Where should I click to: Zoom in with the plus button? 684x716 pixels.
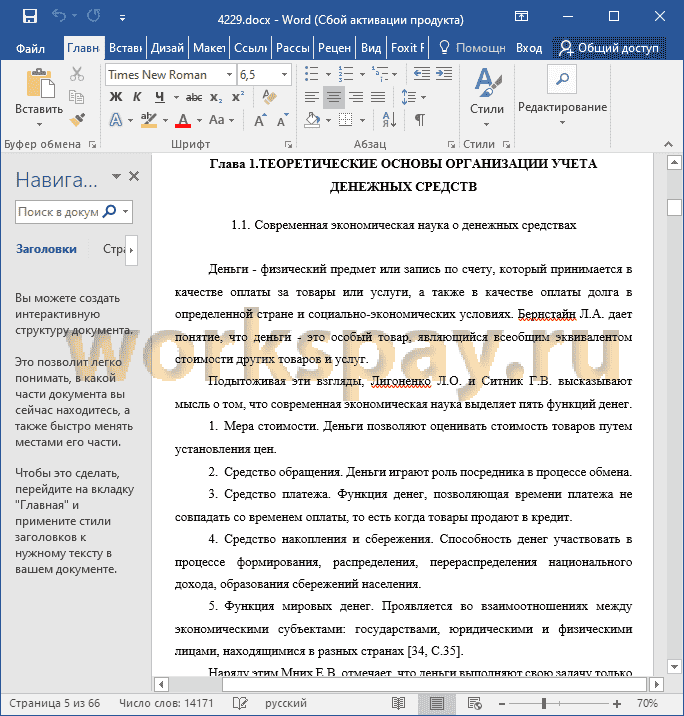[x=617, y=704]
